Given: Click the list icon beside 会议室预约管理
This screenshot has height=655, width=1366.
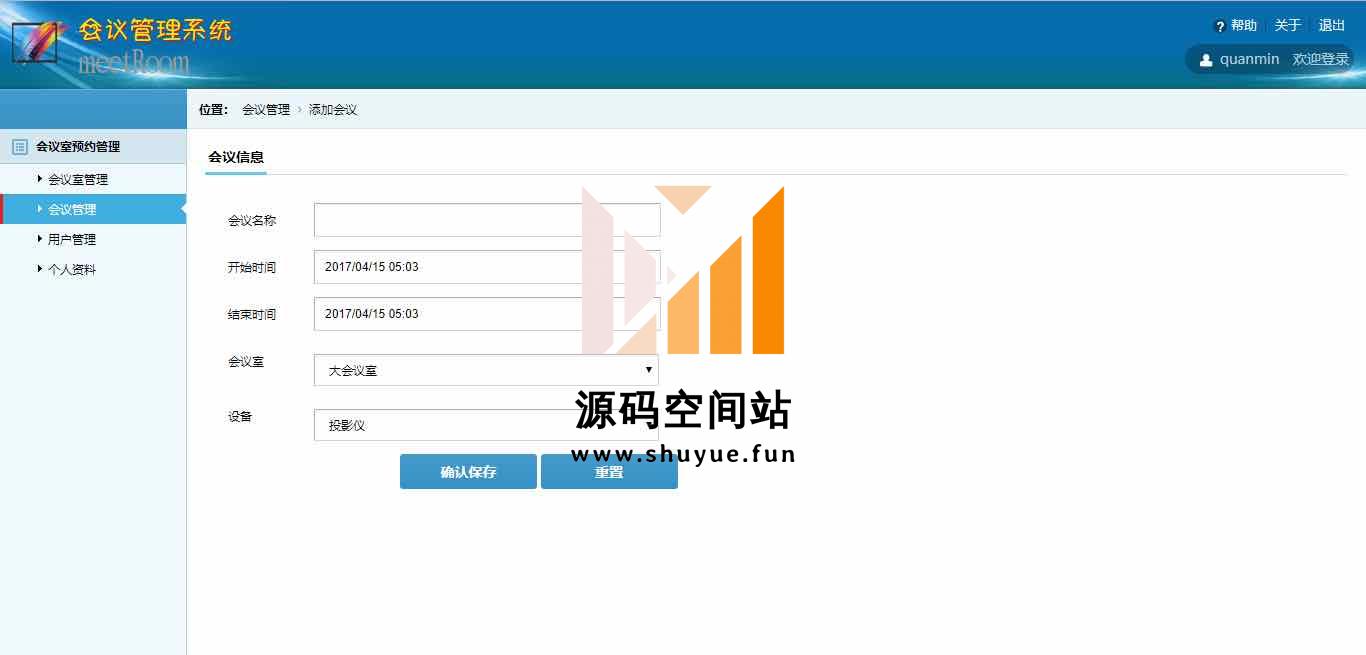Looking at the screenshot, I should tap(19, 147).
